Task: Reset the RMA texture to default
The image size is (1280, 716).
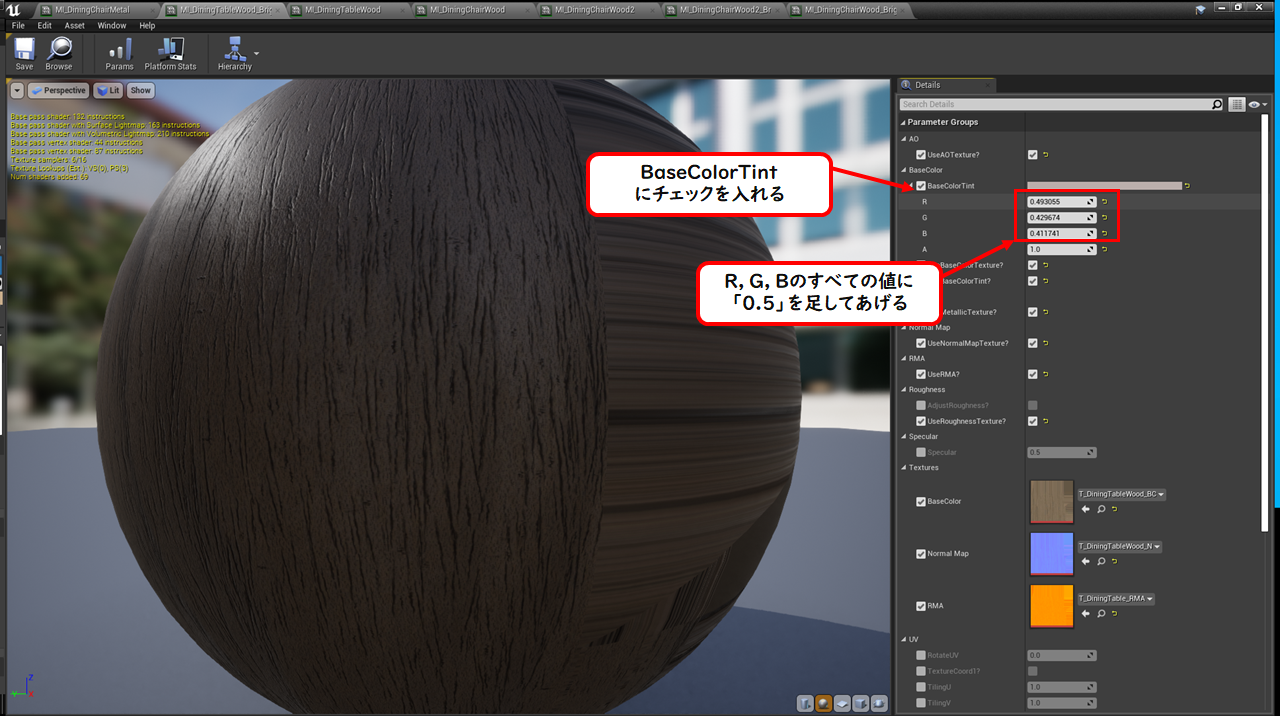Action: tap(1116, 613)
